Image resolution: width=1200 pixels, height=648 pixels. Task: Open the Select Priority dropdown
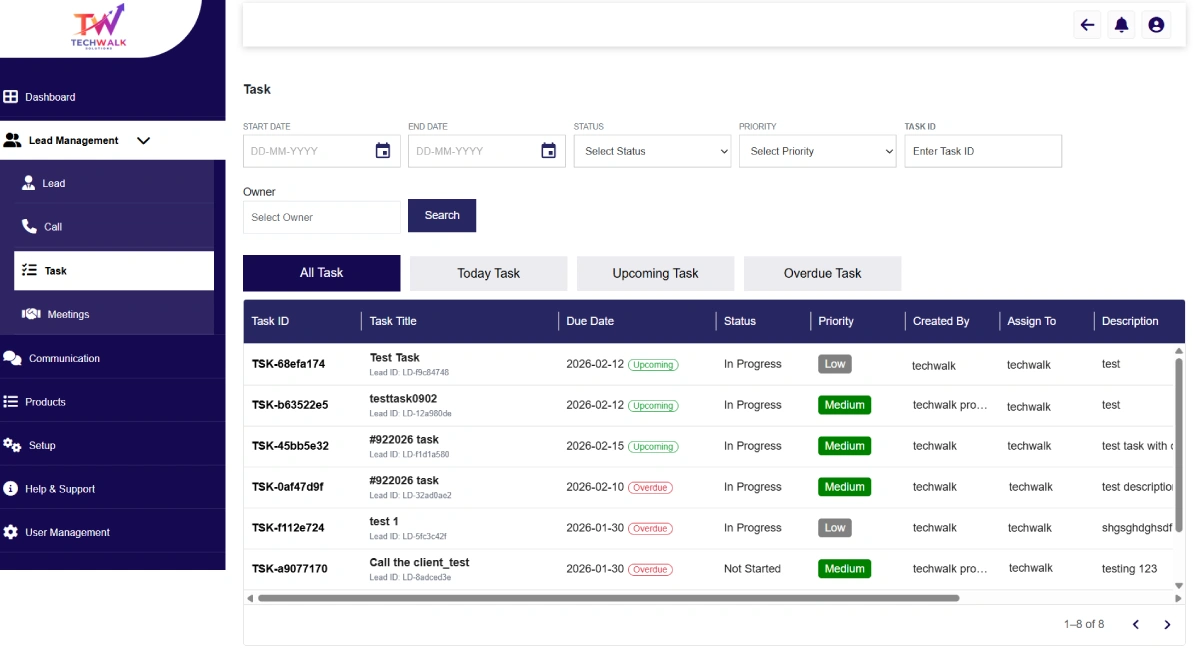(x=817, y=151)
